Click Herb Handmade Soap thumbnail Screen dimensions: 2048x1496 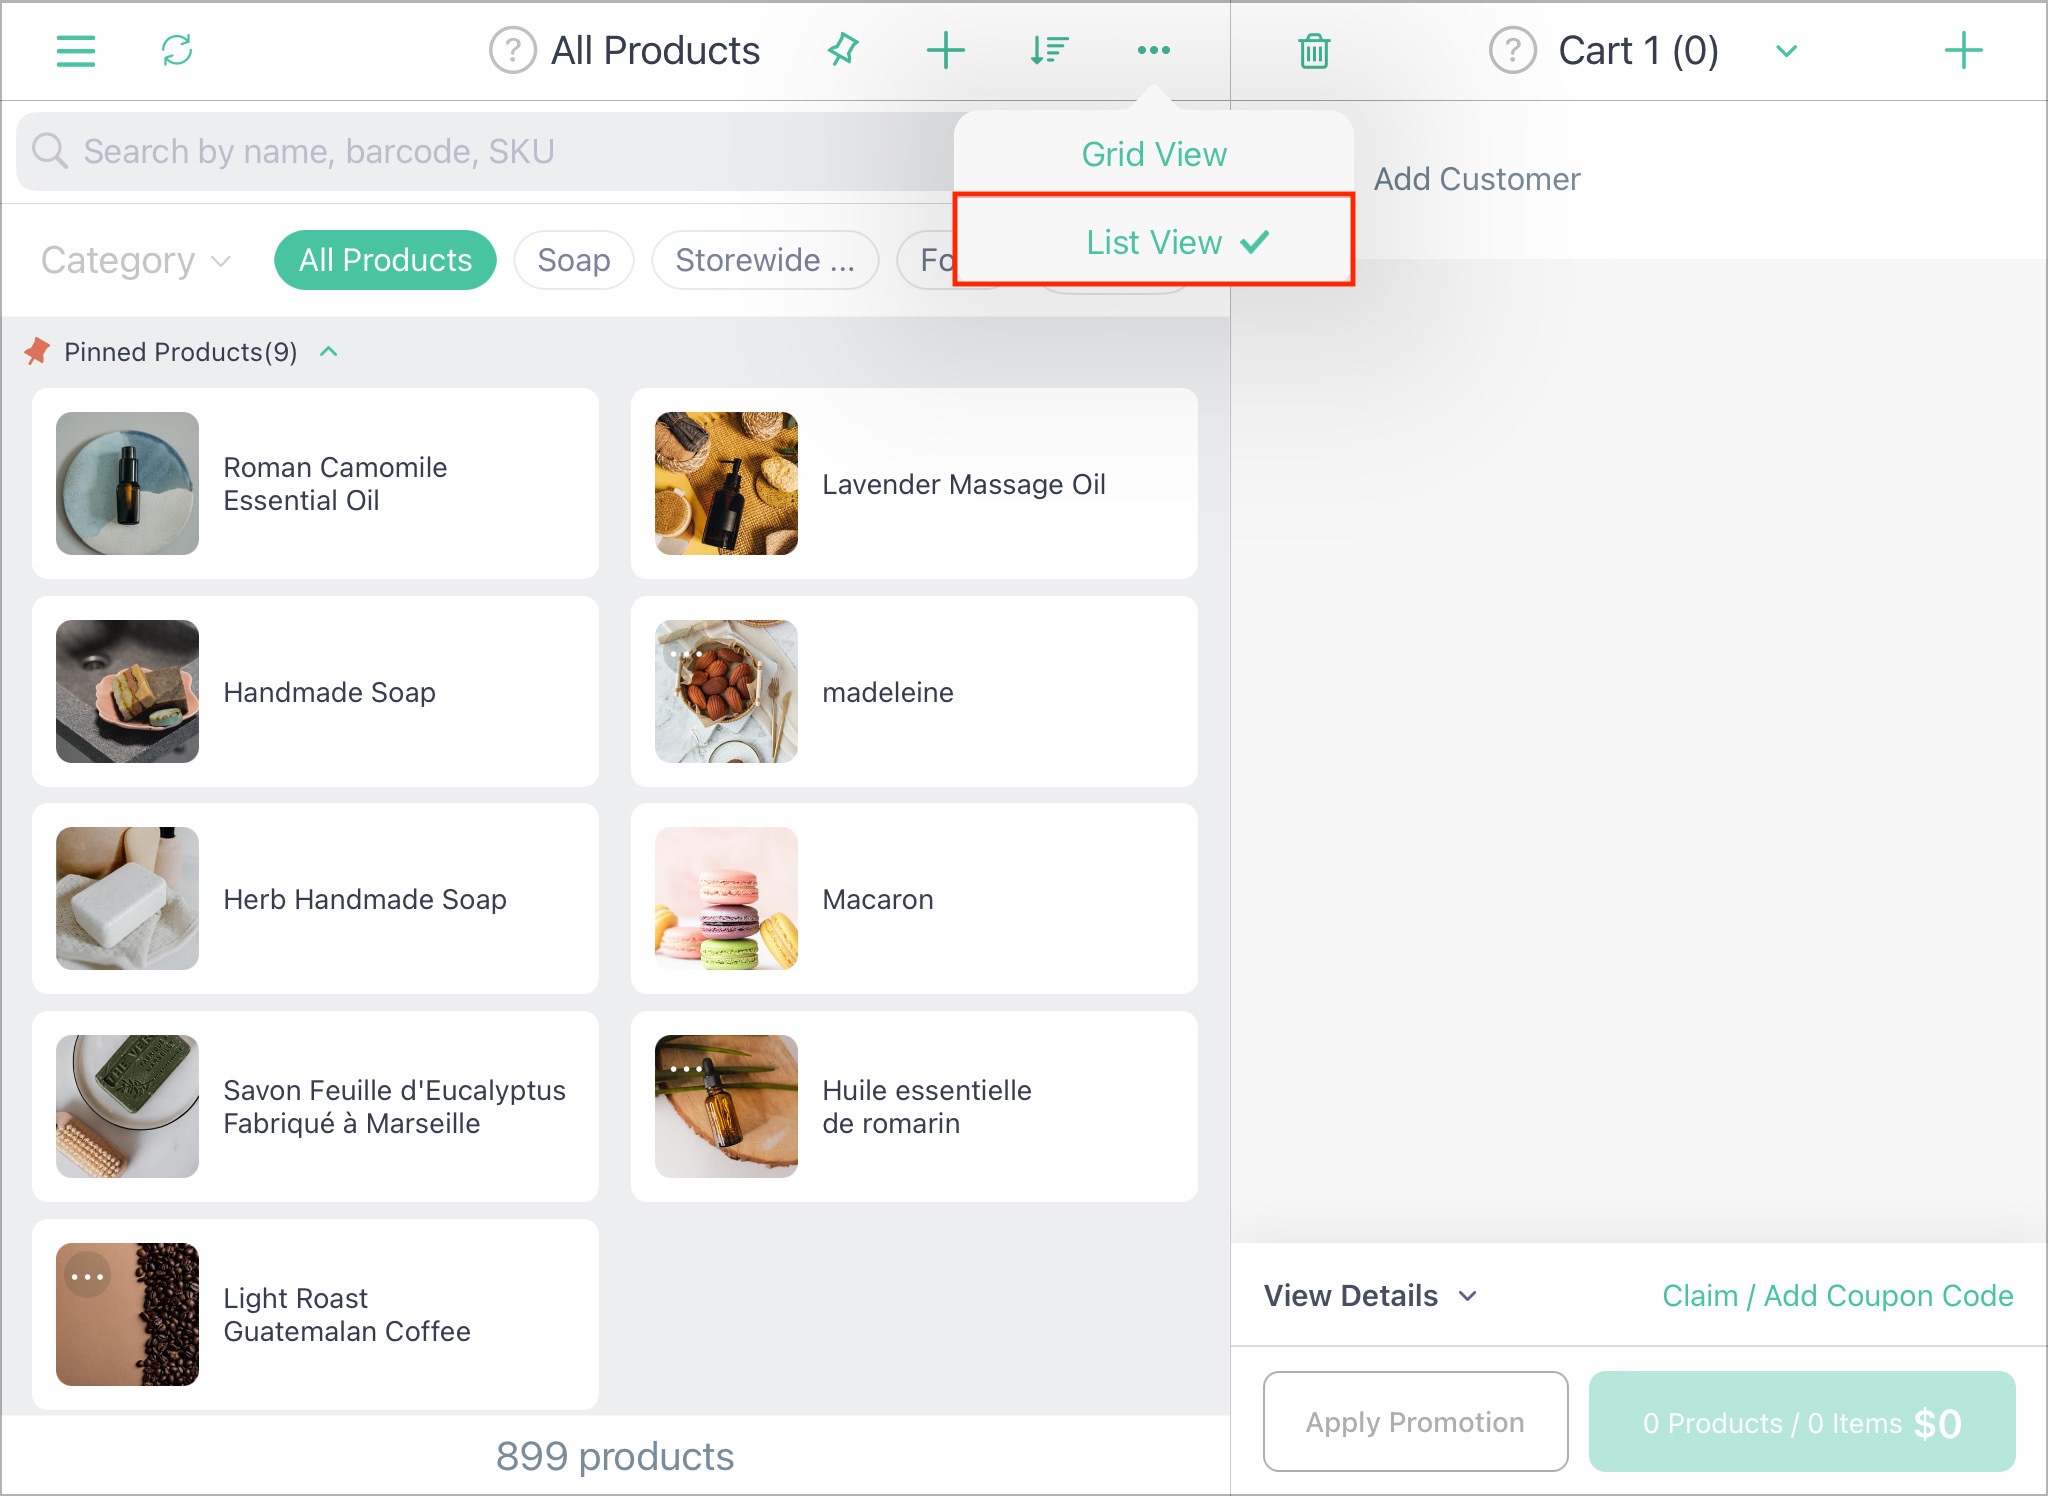(127, 898)
